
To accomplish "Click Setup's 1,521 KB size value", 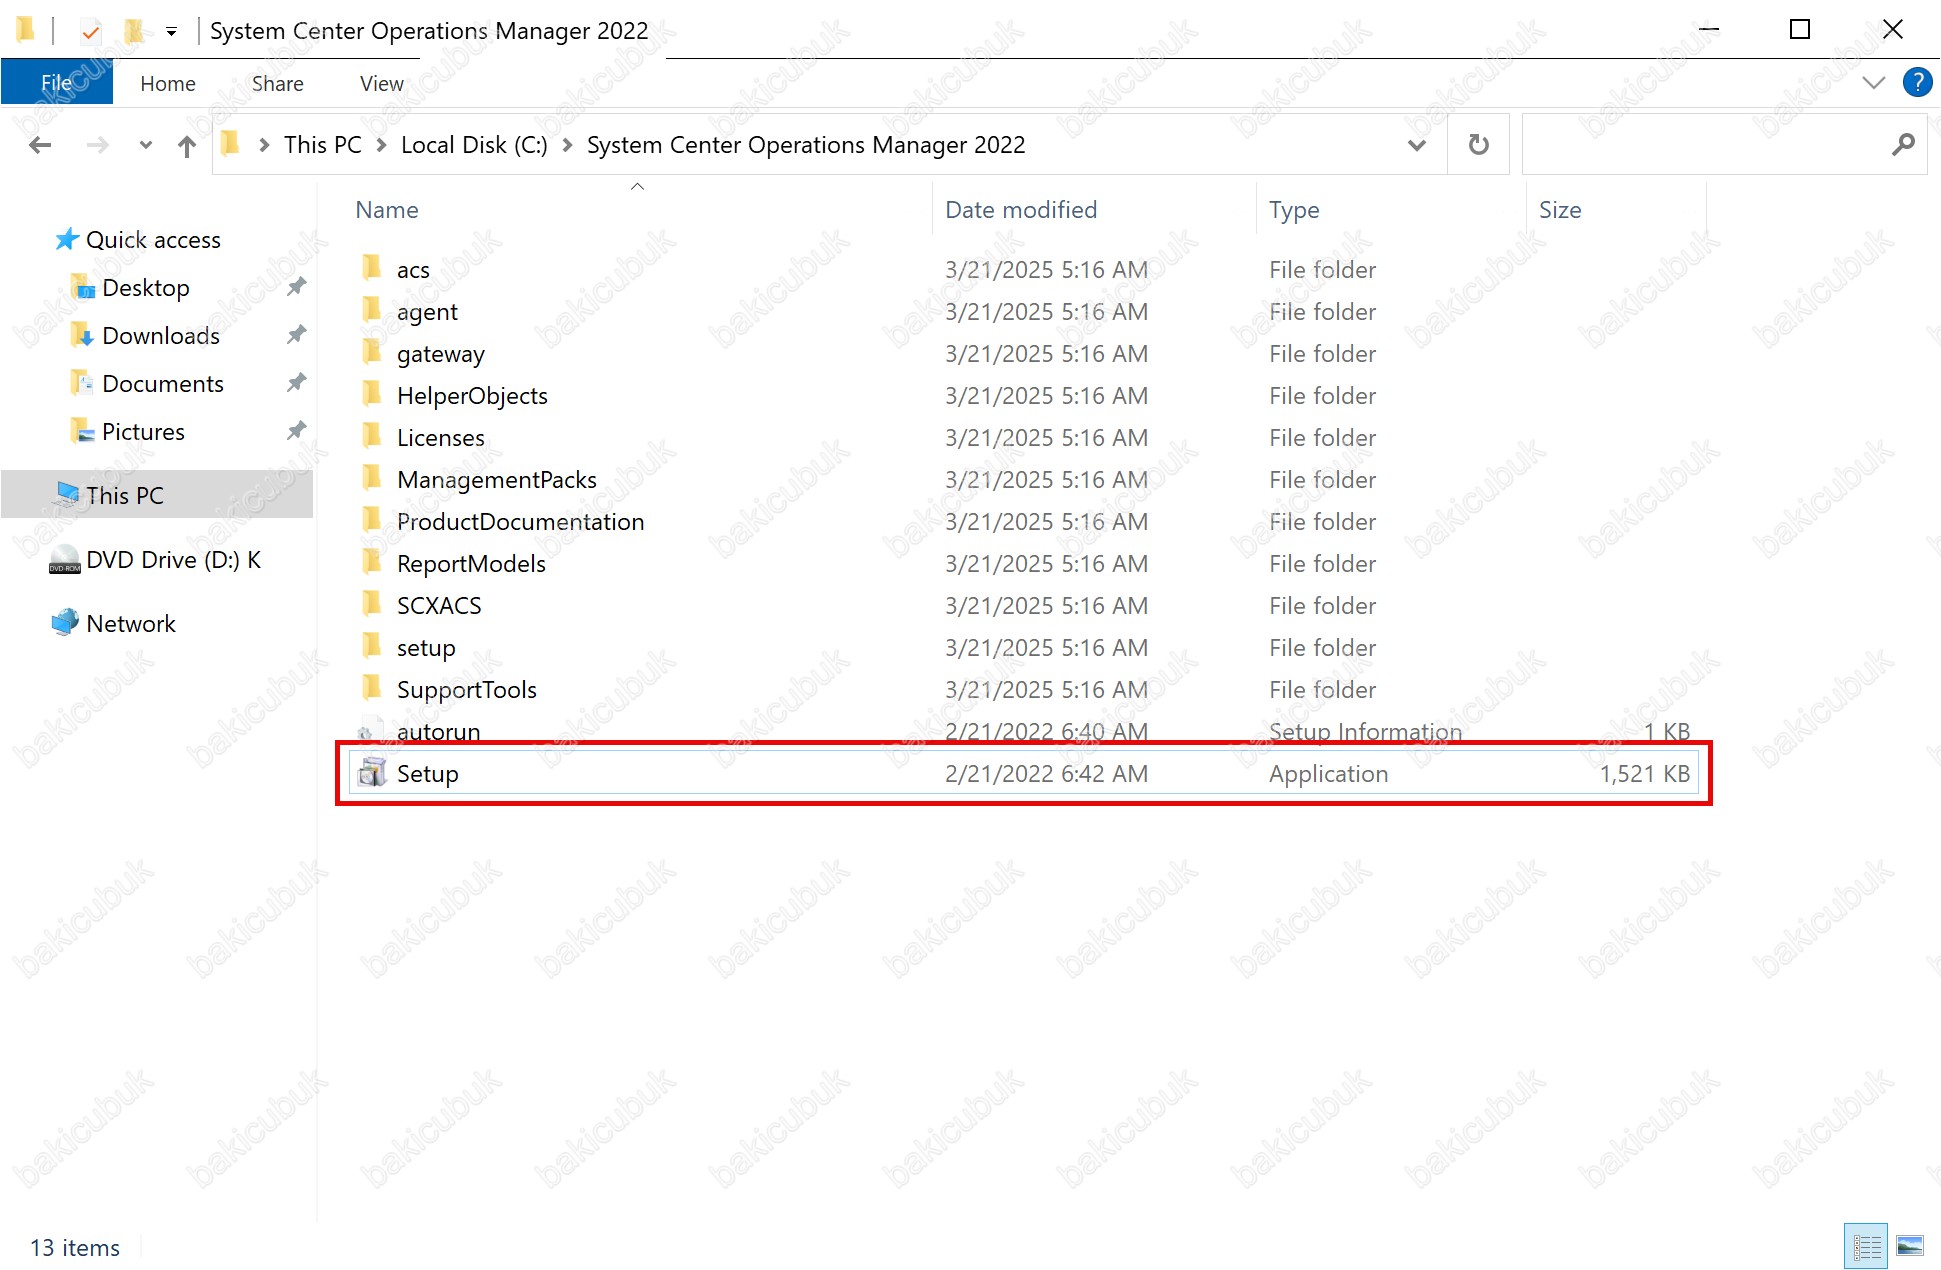I will pos(1644,774).
